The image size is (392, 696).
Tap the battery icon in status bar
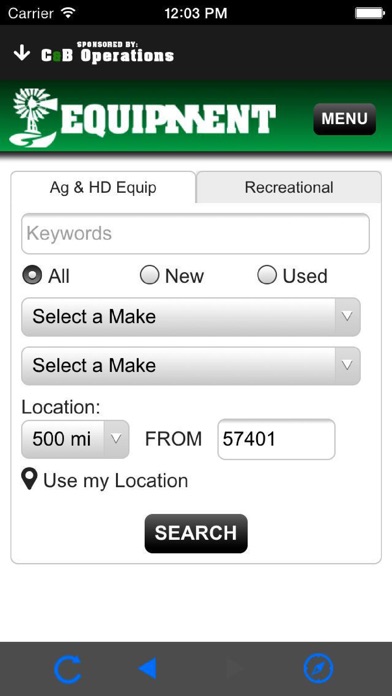click(369, 13)
